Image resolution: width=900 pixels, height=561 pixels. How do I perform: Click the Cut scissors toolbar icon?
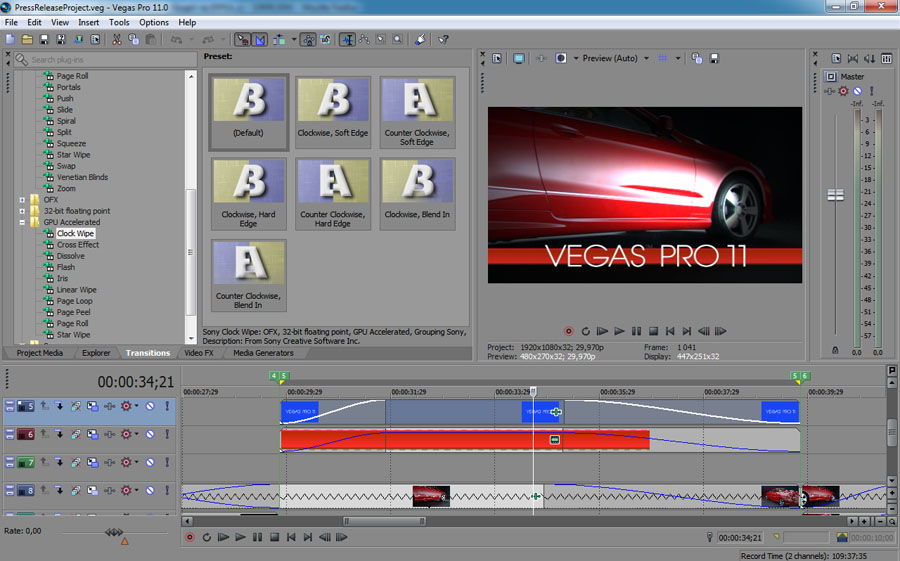click(x=117, y=40)
